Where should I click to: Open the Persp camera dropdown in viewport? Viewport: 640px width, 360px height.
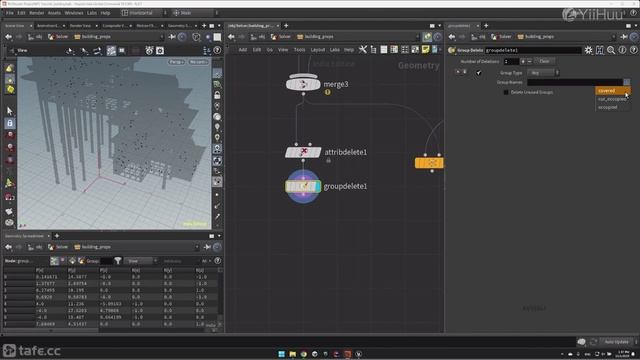point(176,62)
